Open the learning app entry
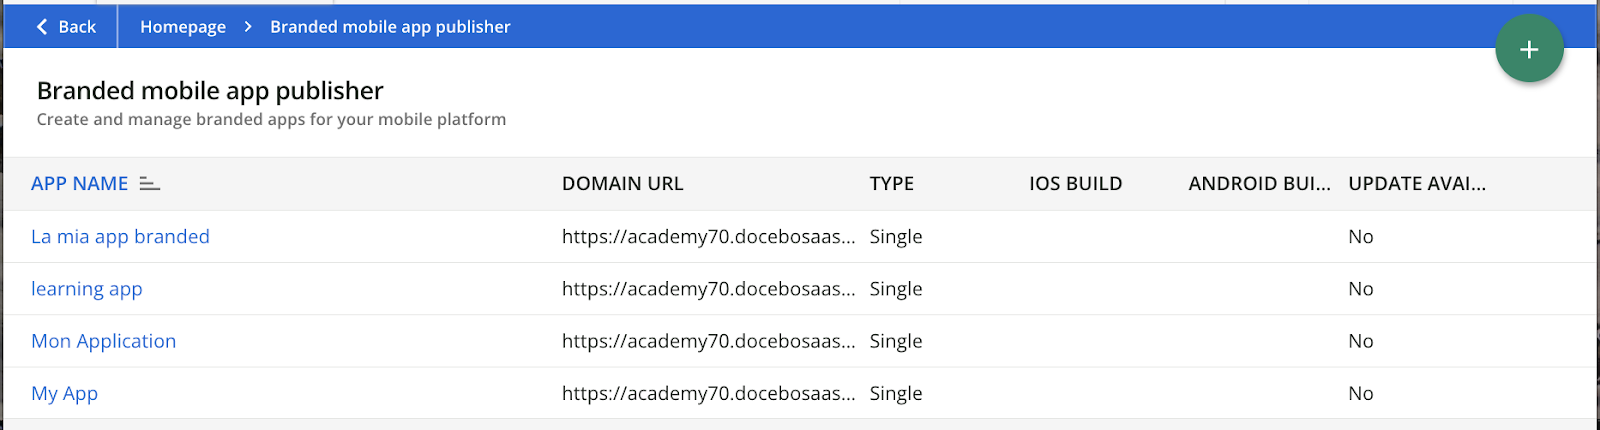 pos(87,289)
